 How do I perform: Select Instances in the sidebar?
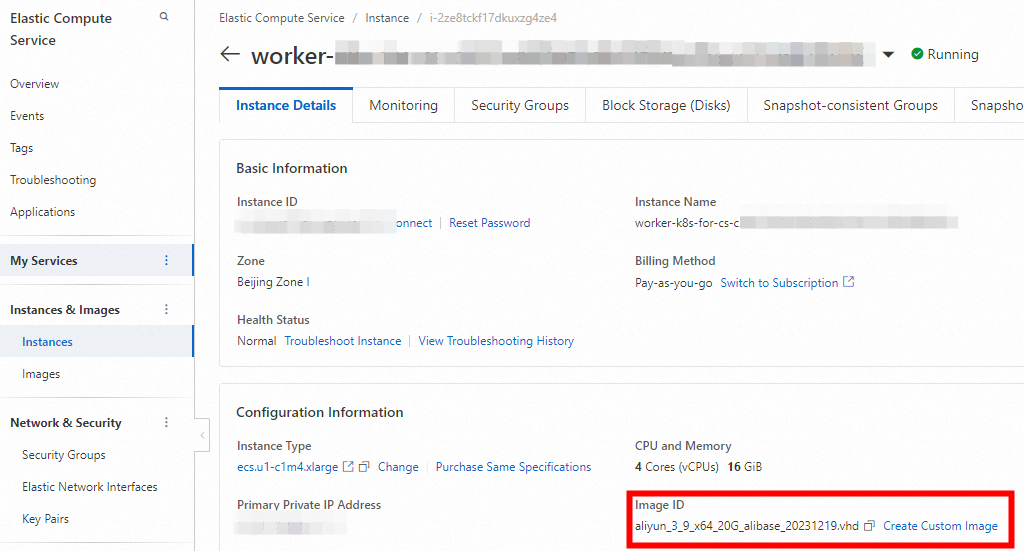pyautogui.click(x=97, y=341)
